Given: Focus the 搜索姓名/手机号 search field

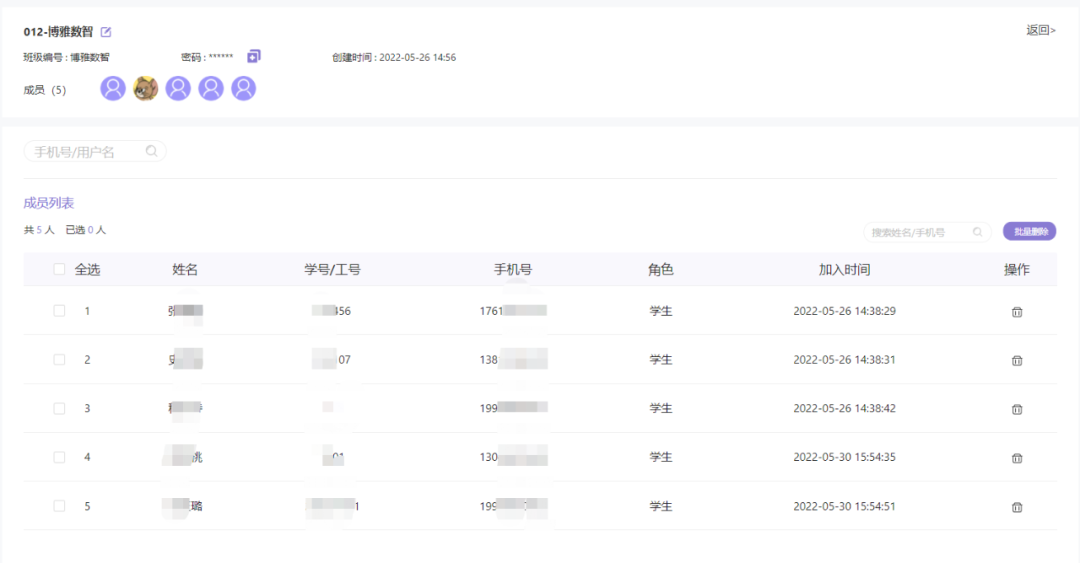Looking at the screenshot, I should tap(927, 232).
